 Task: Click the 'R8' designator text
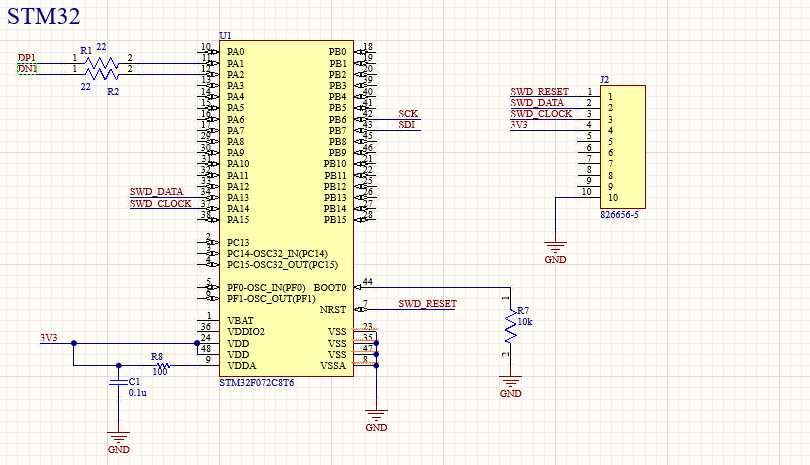point(157,356)
